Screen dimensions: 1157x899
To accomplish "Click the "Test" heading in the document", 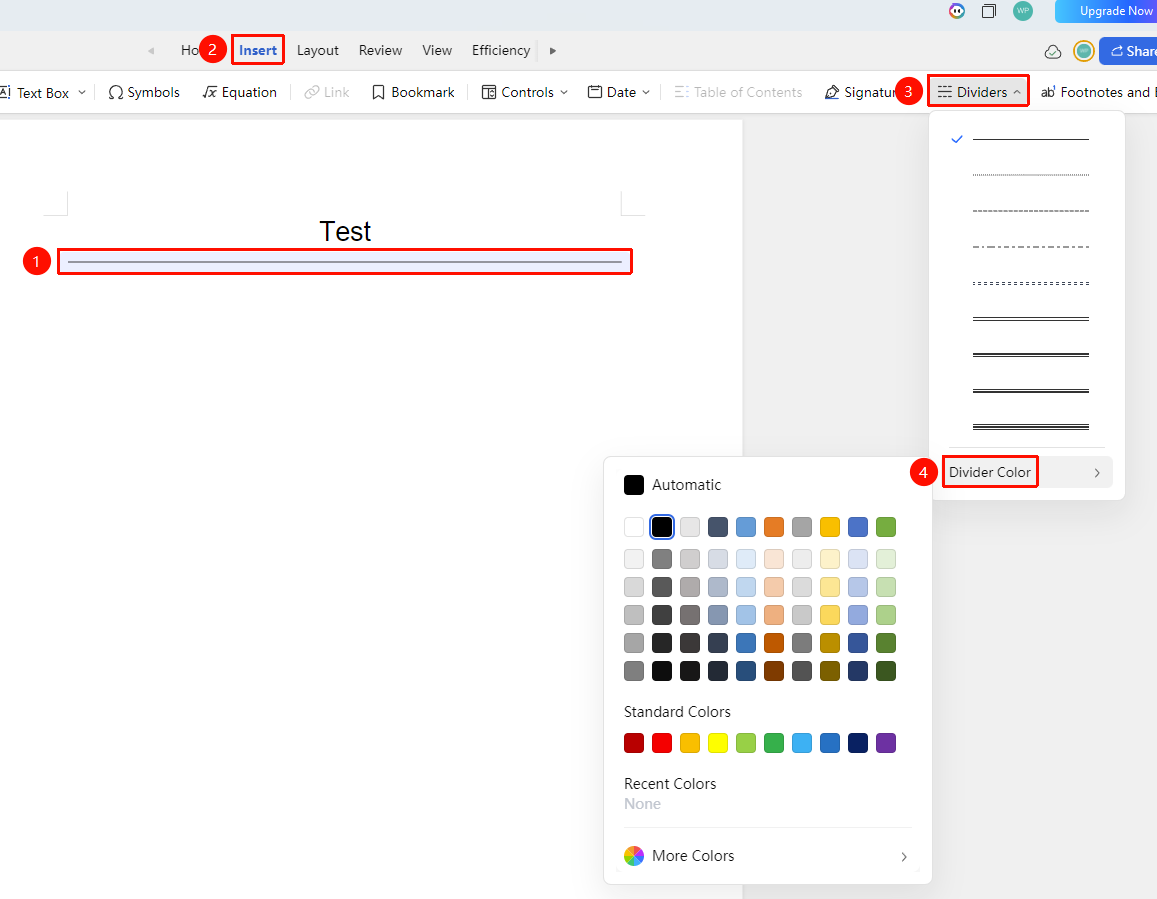I will (345, 232).
